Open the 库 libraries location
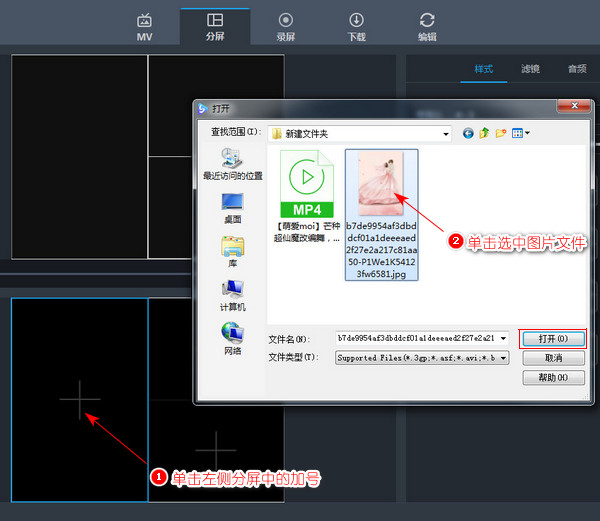600x521 pixels. (x=233, y=252)
